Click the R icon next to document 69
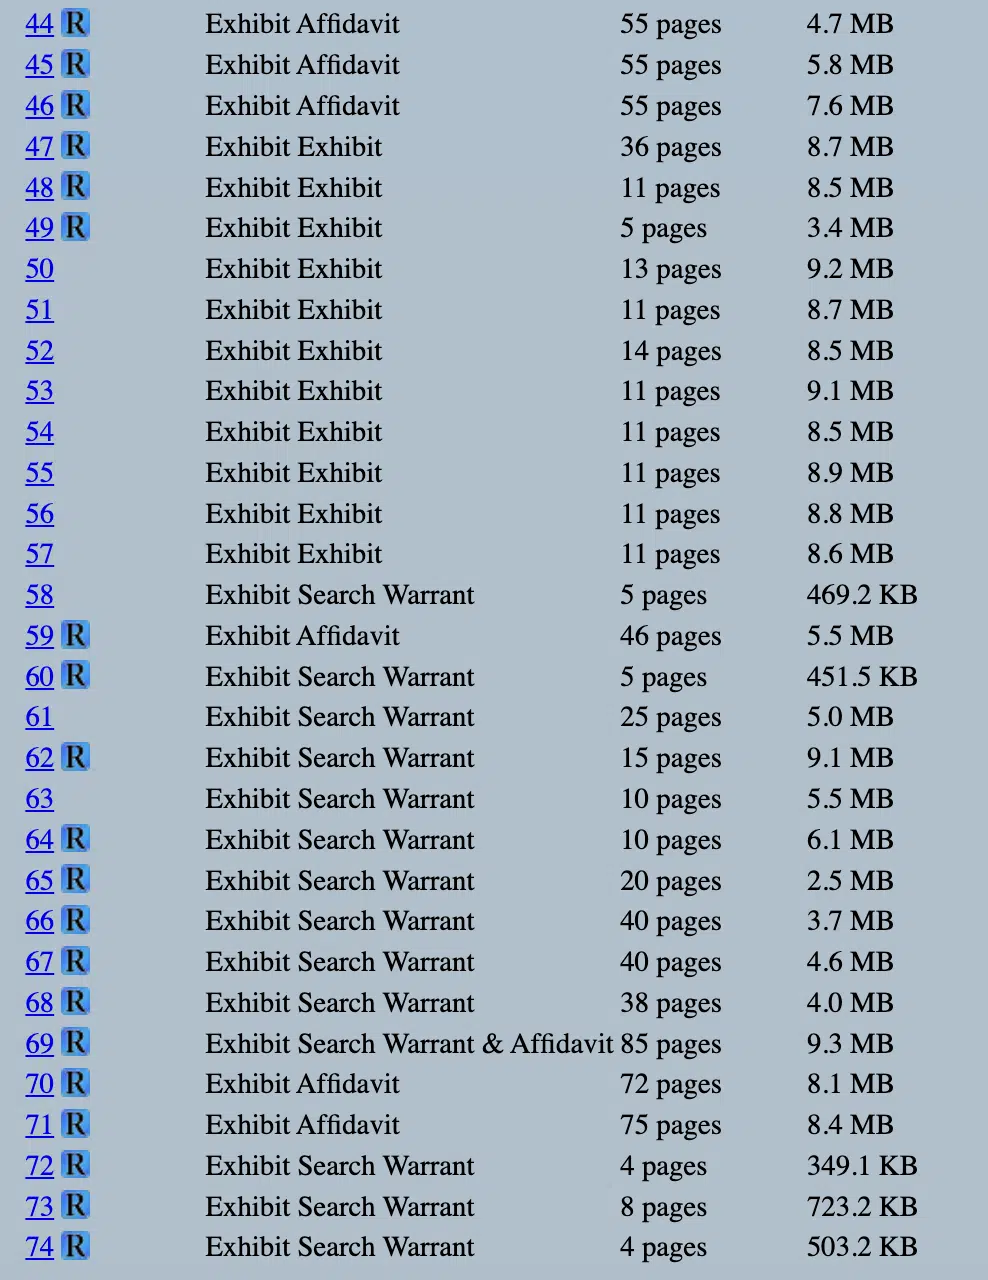This screenshot has height=1280, width=988. point(76,1043)
